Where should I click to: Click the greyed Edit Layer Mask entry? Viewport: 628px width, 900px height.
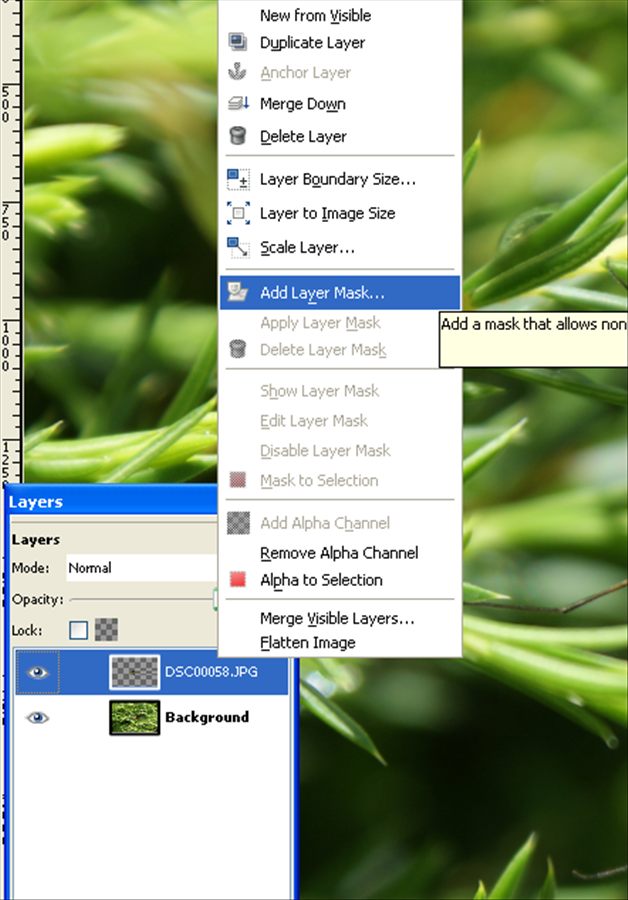313,421
